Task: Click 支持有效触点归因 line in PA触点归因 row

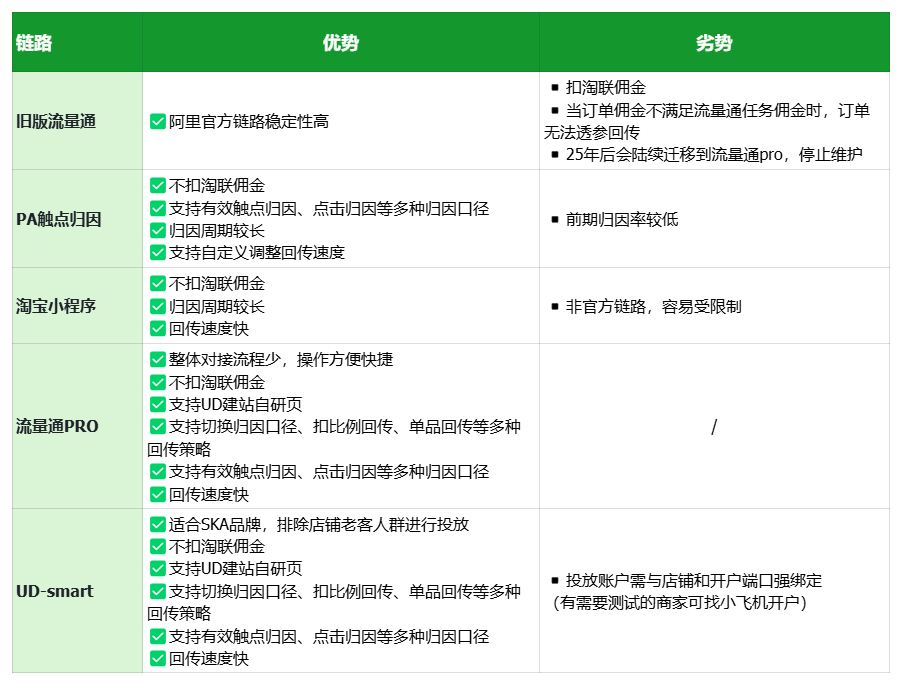Action: 329,208
